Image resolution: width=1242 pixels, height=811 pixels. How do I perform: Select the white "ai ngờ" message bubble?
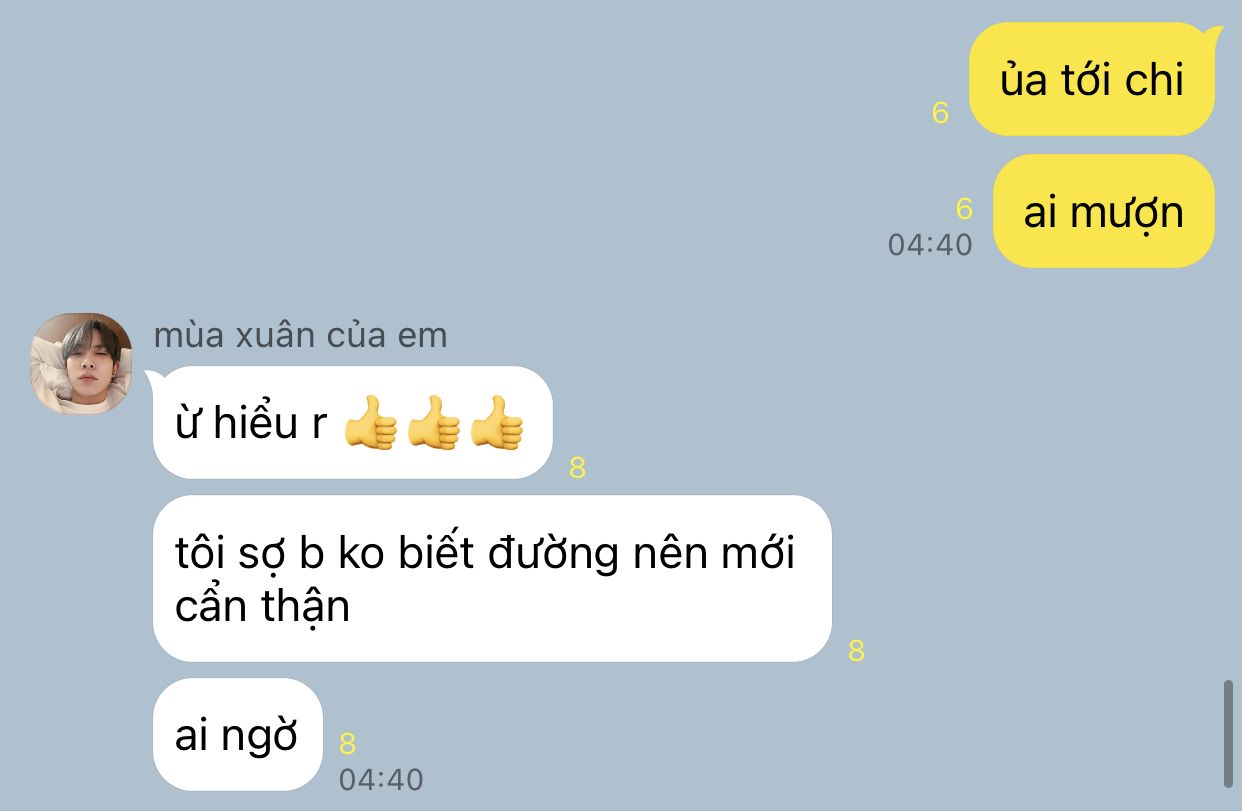(237, 735)
